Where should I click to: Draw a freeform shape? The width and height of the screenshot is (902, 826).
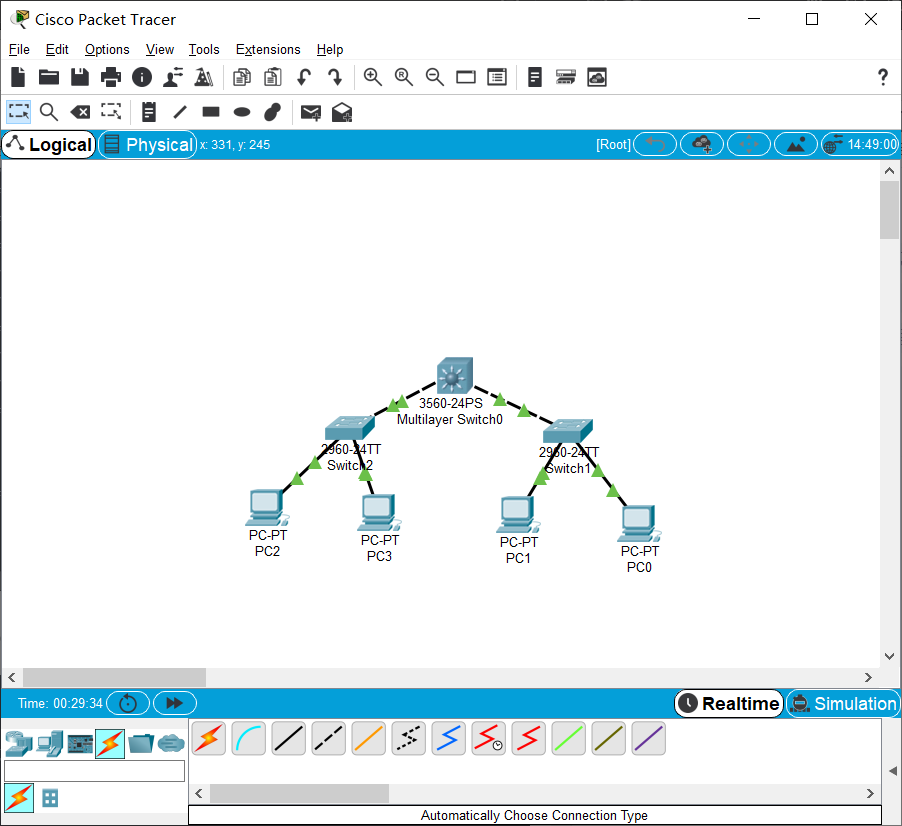tap(273, 112)
